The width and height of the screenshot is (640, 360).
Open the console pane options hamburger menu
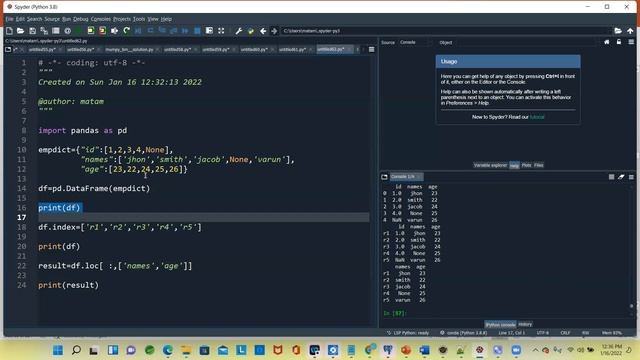pos(631,177)
